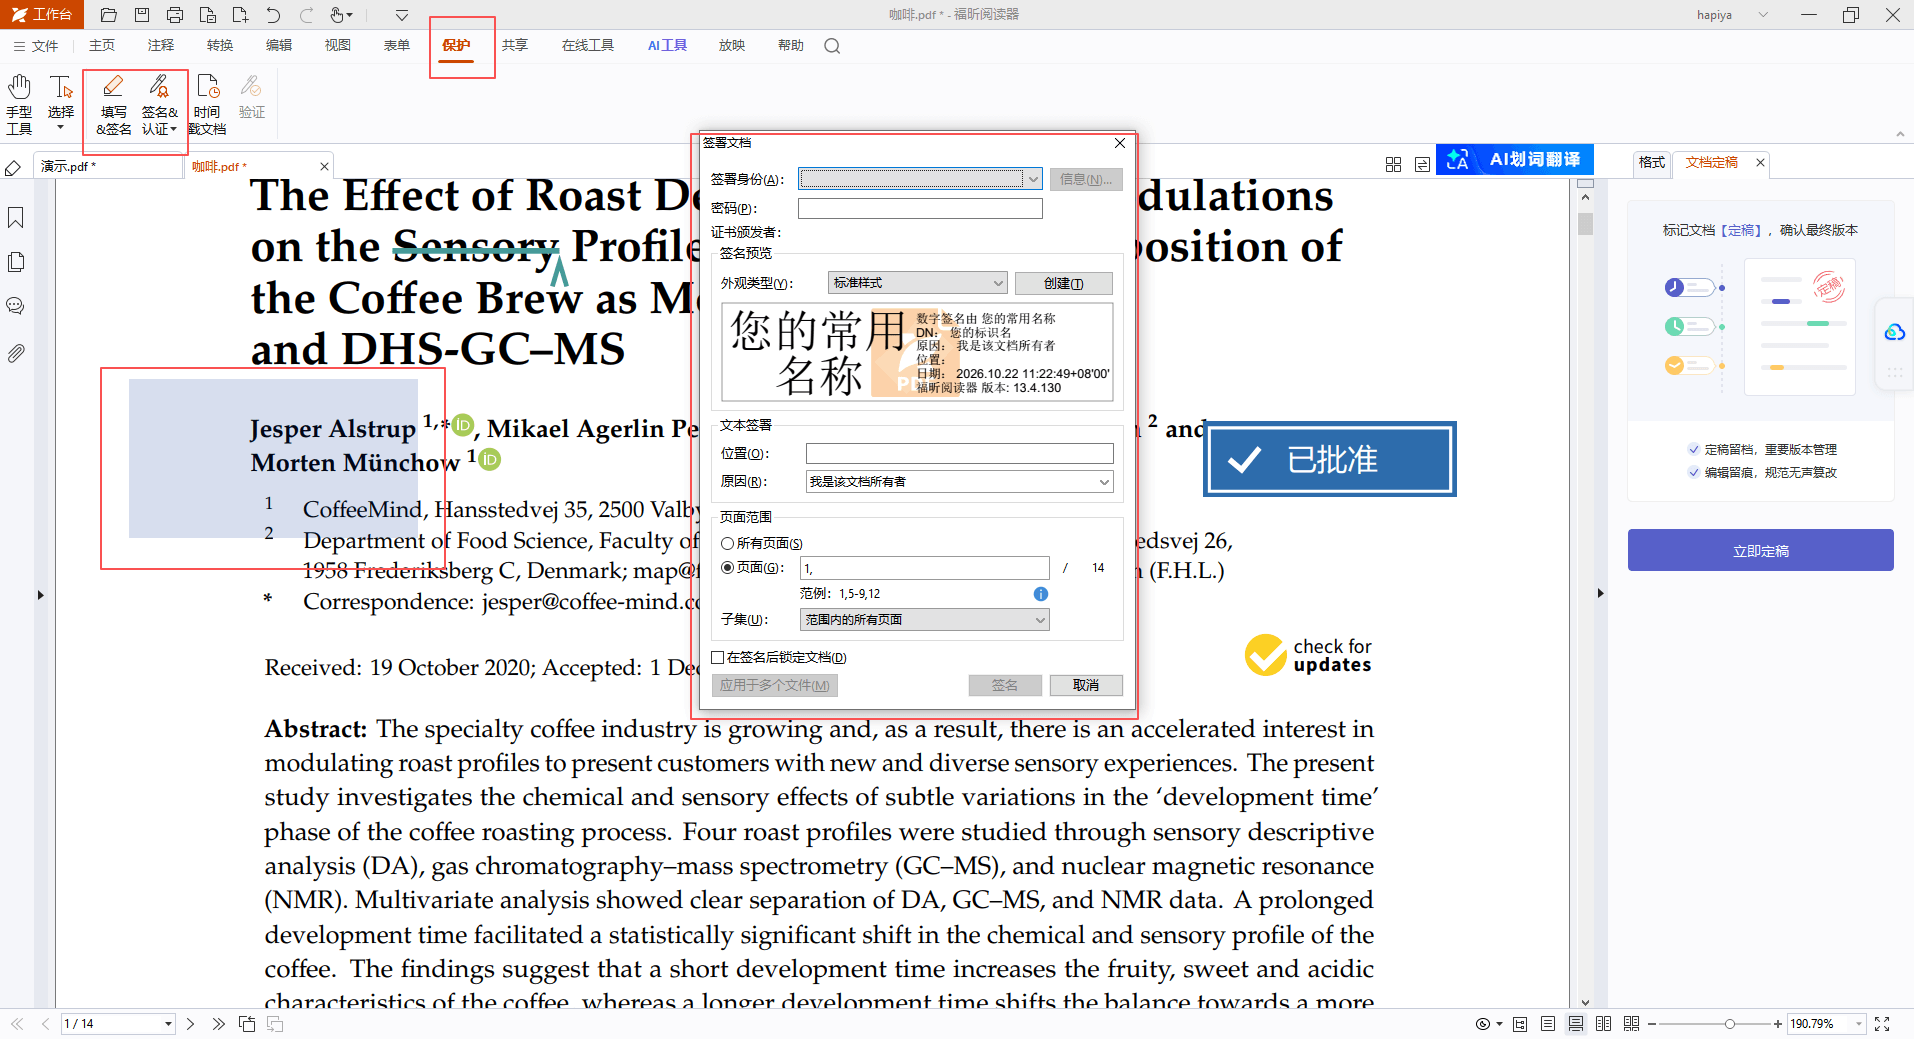
Task: Open the page number dropdown in status bar
Action: click(x=168, y=1024)
